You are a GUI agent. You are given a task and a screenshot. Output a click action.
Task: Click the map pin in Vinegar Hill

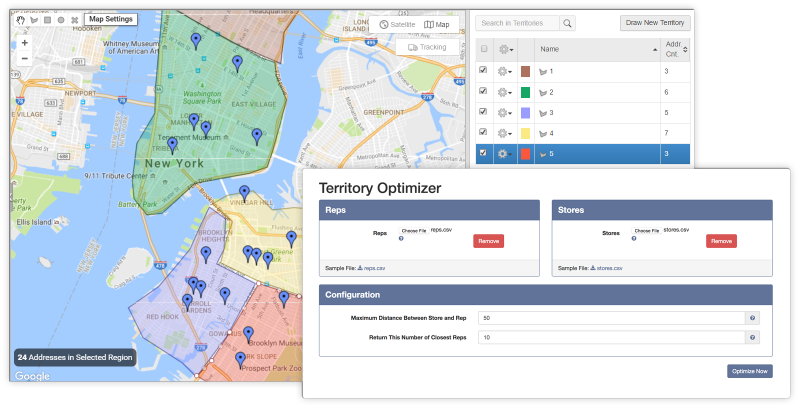click(244, 193)
